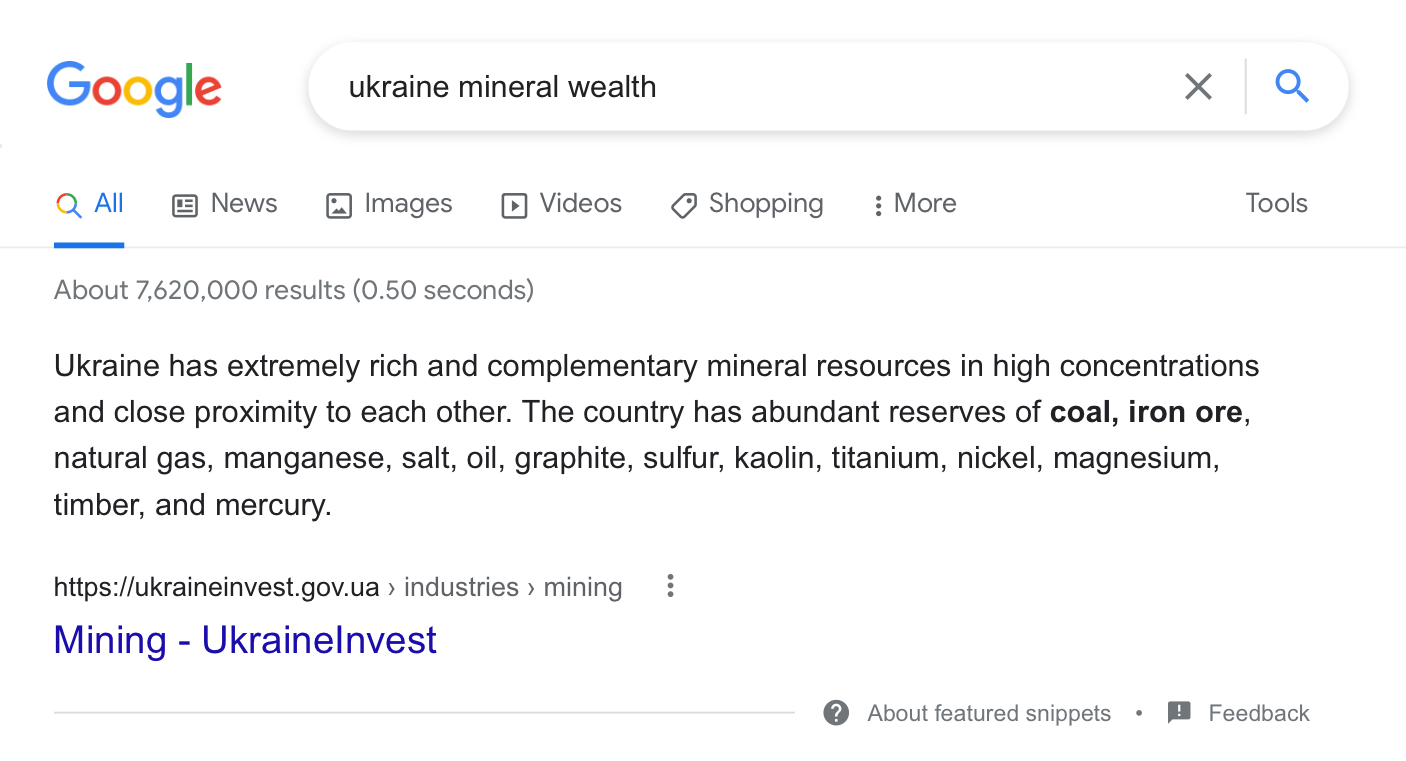Viewport: 1406px width, 761px height.
Task: Click the blue magnifying glass search button
Action: [x=1292, y=87]
